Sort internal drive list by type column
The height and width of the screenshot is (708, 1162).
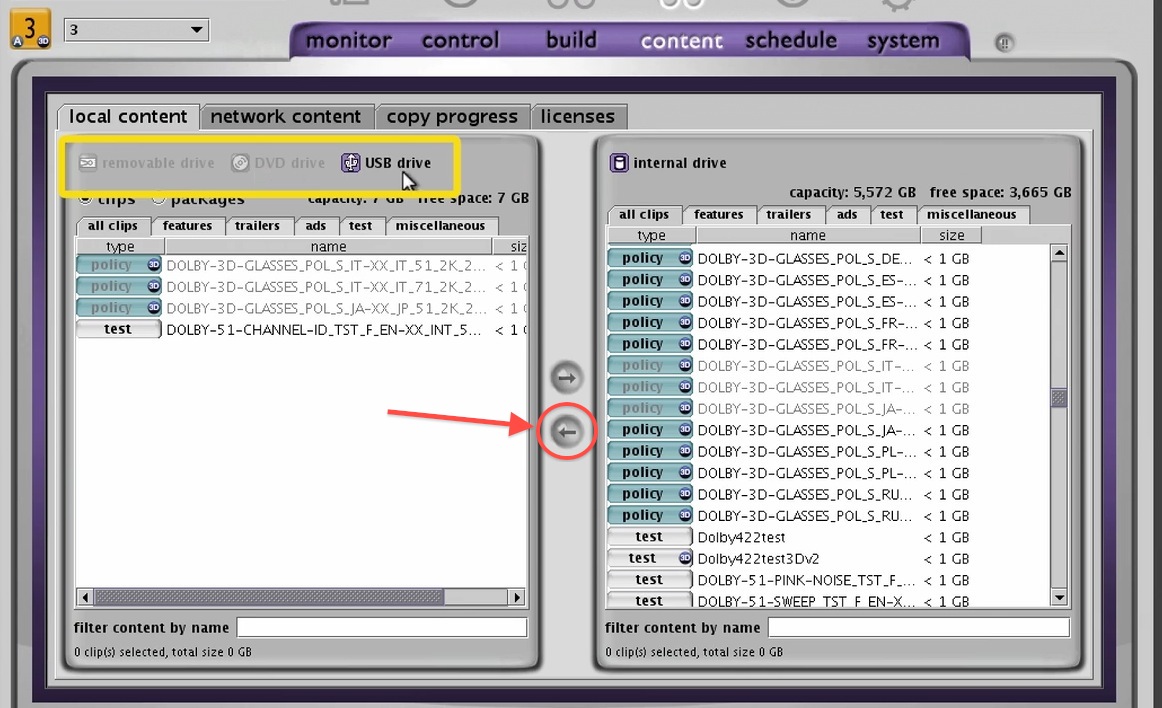point(651,235)
